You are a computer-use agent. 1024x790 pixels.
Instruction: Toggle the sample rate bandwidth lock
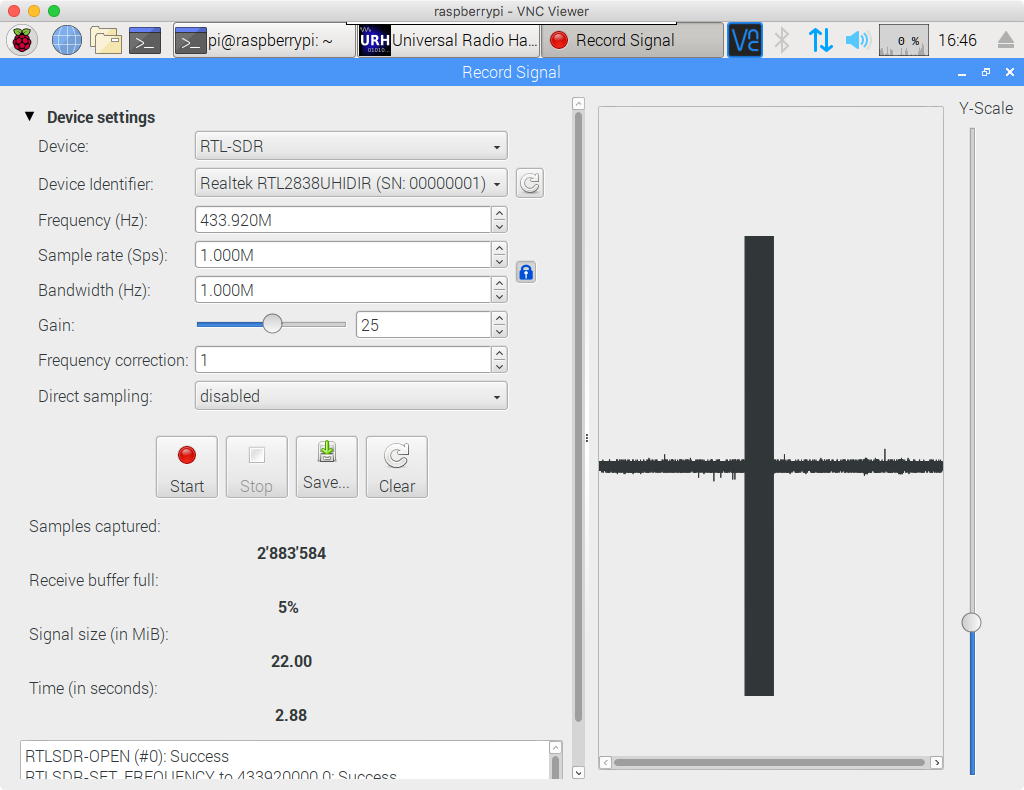click(x=526, y=272)
